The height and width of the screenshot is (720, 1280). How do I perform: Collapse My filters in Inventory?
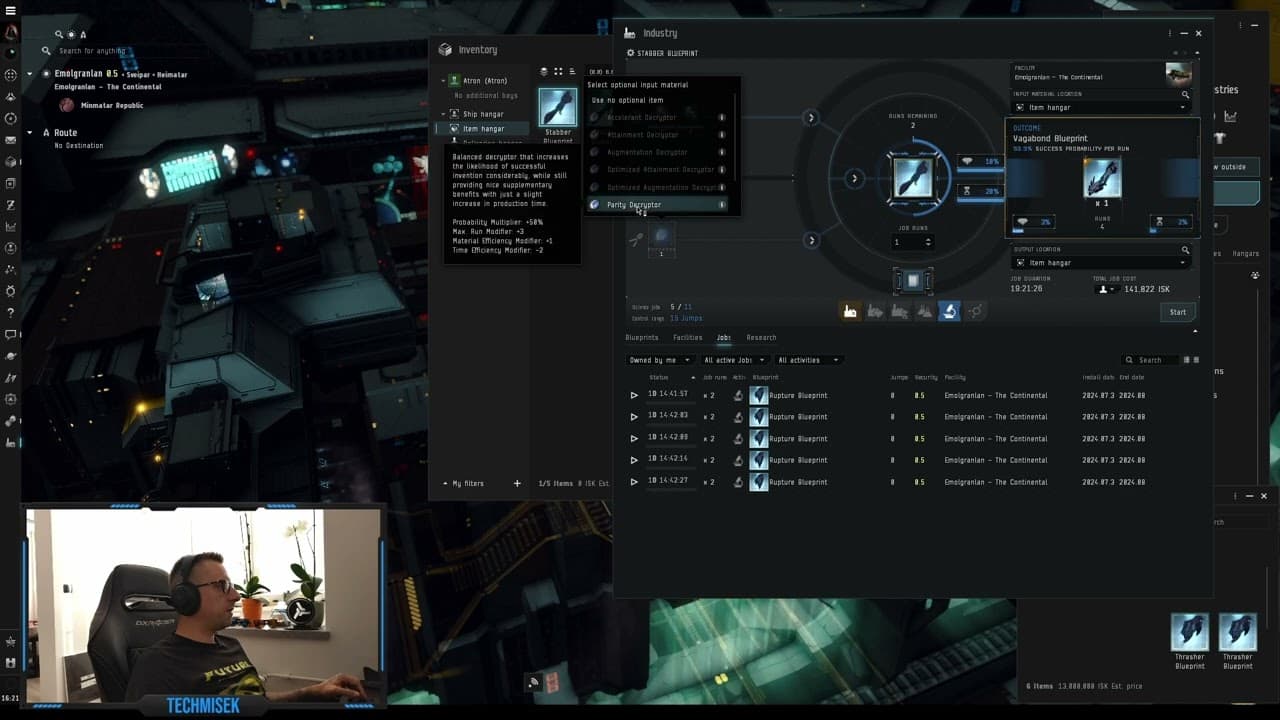coord(445,483)
